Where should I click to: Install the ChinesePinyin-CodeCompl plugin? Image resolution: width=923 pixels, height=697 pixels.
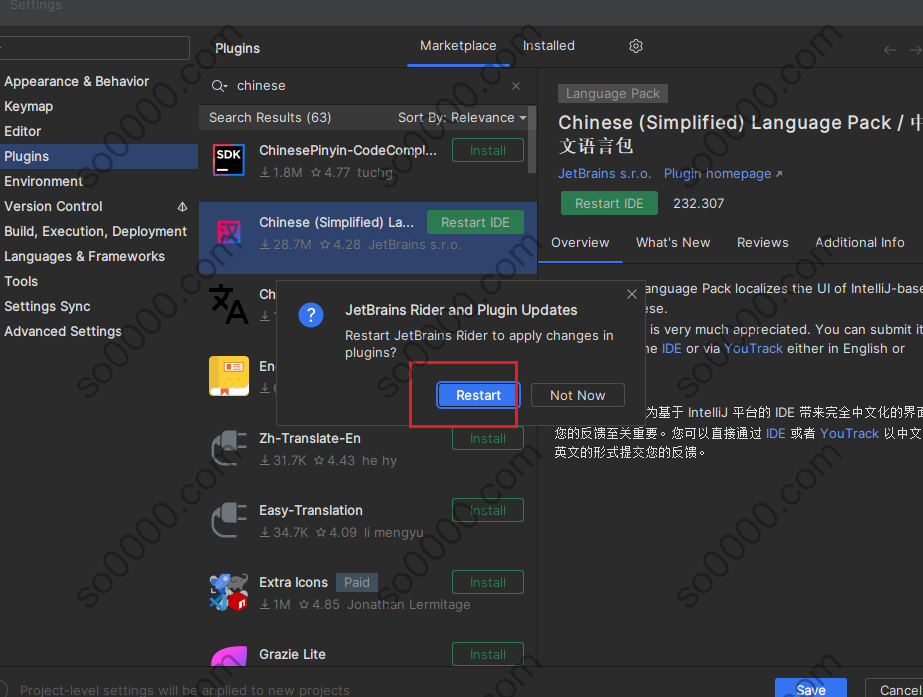[487, 150]
